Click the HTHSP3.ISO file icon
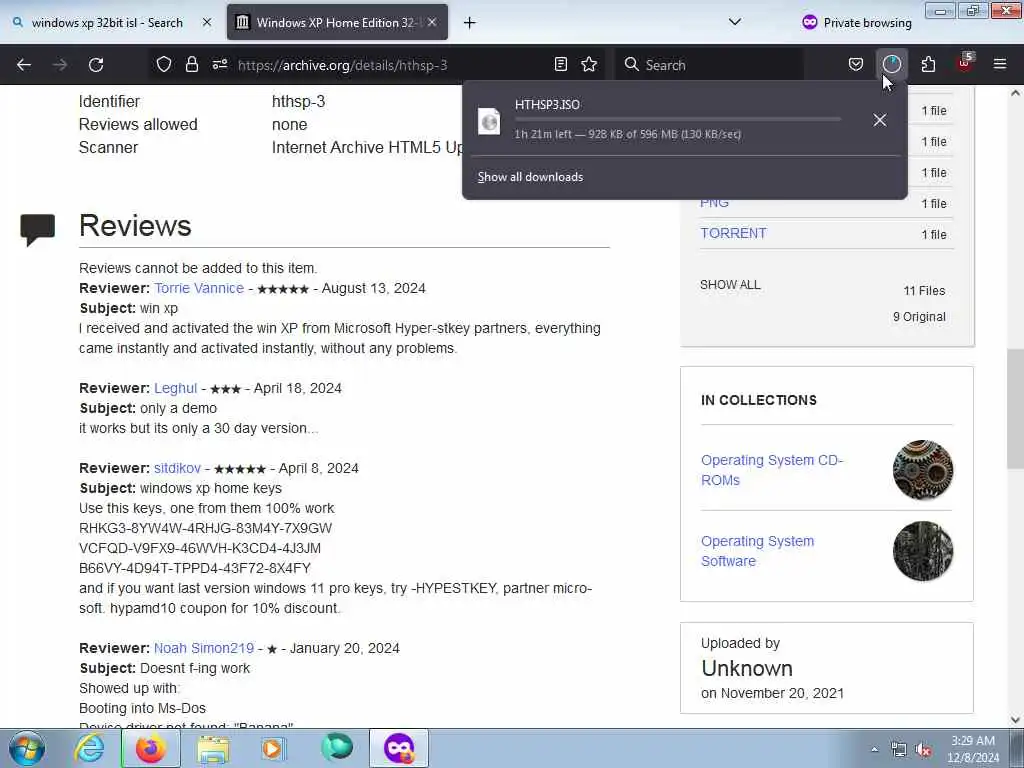Screen dimensions: 1024x768 [x=488, y=121]
